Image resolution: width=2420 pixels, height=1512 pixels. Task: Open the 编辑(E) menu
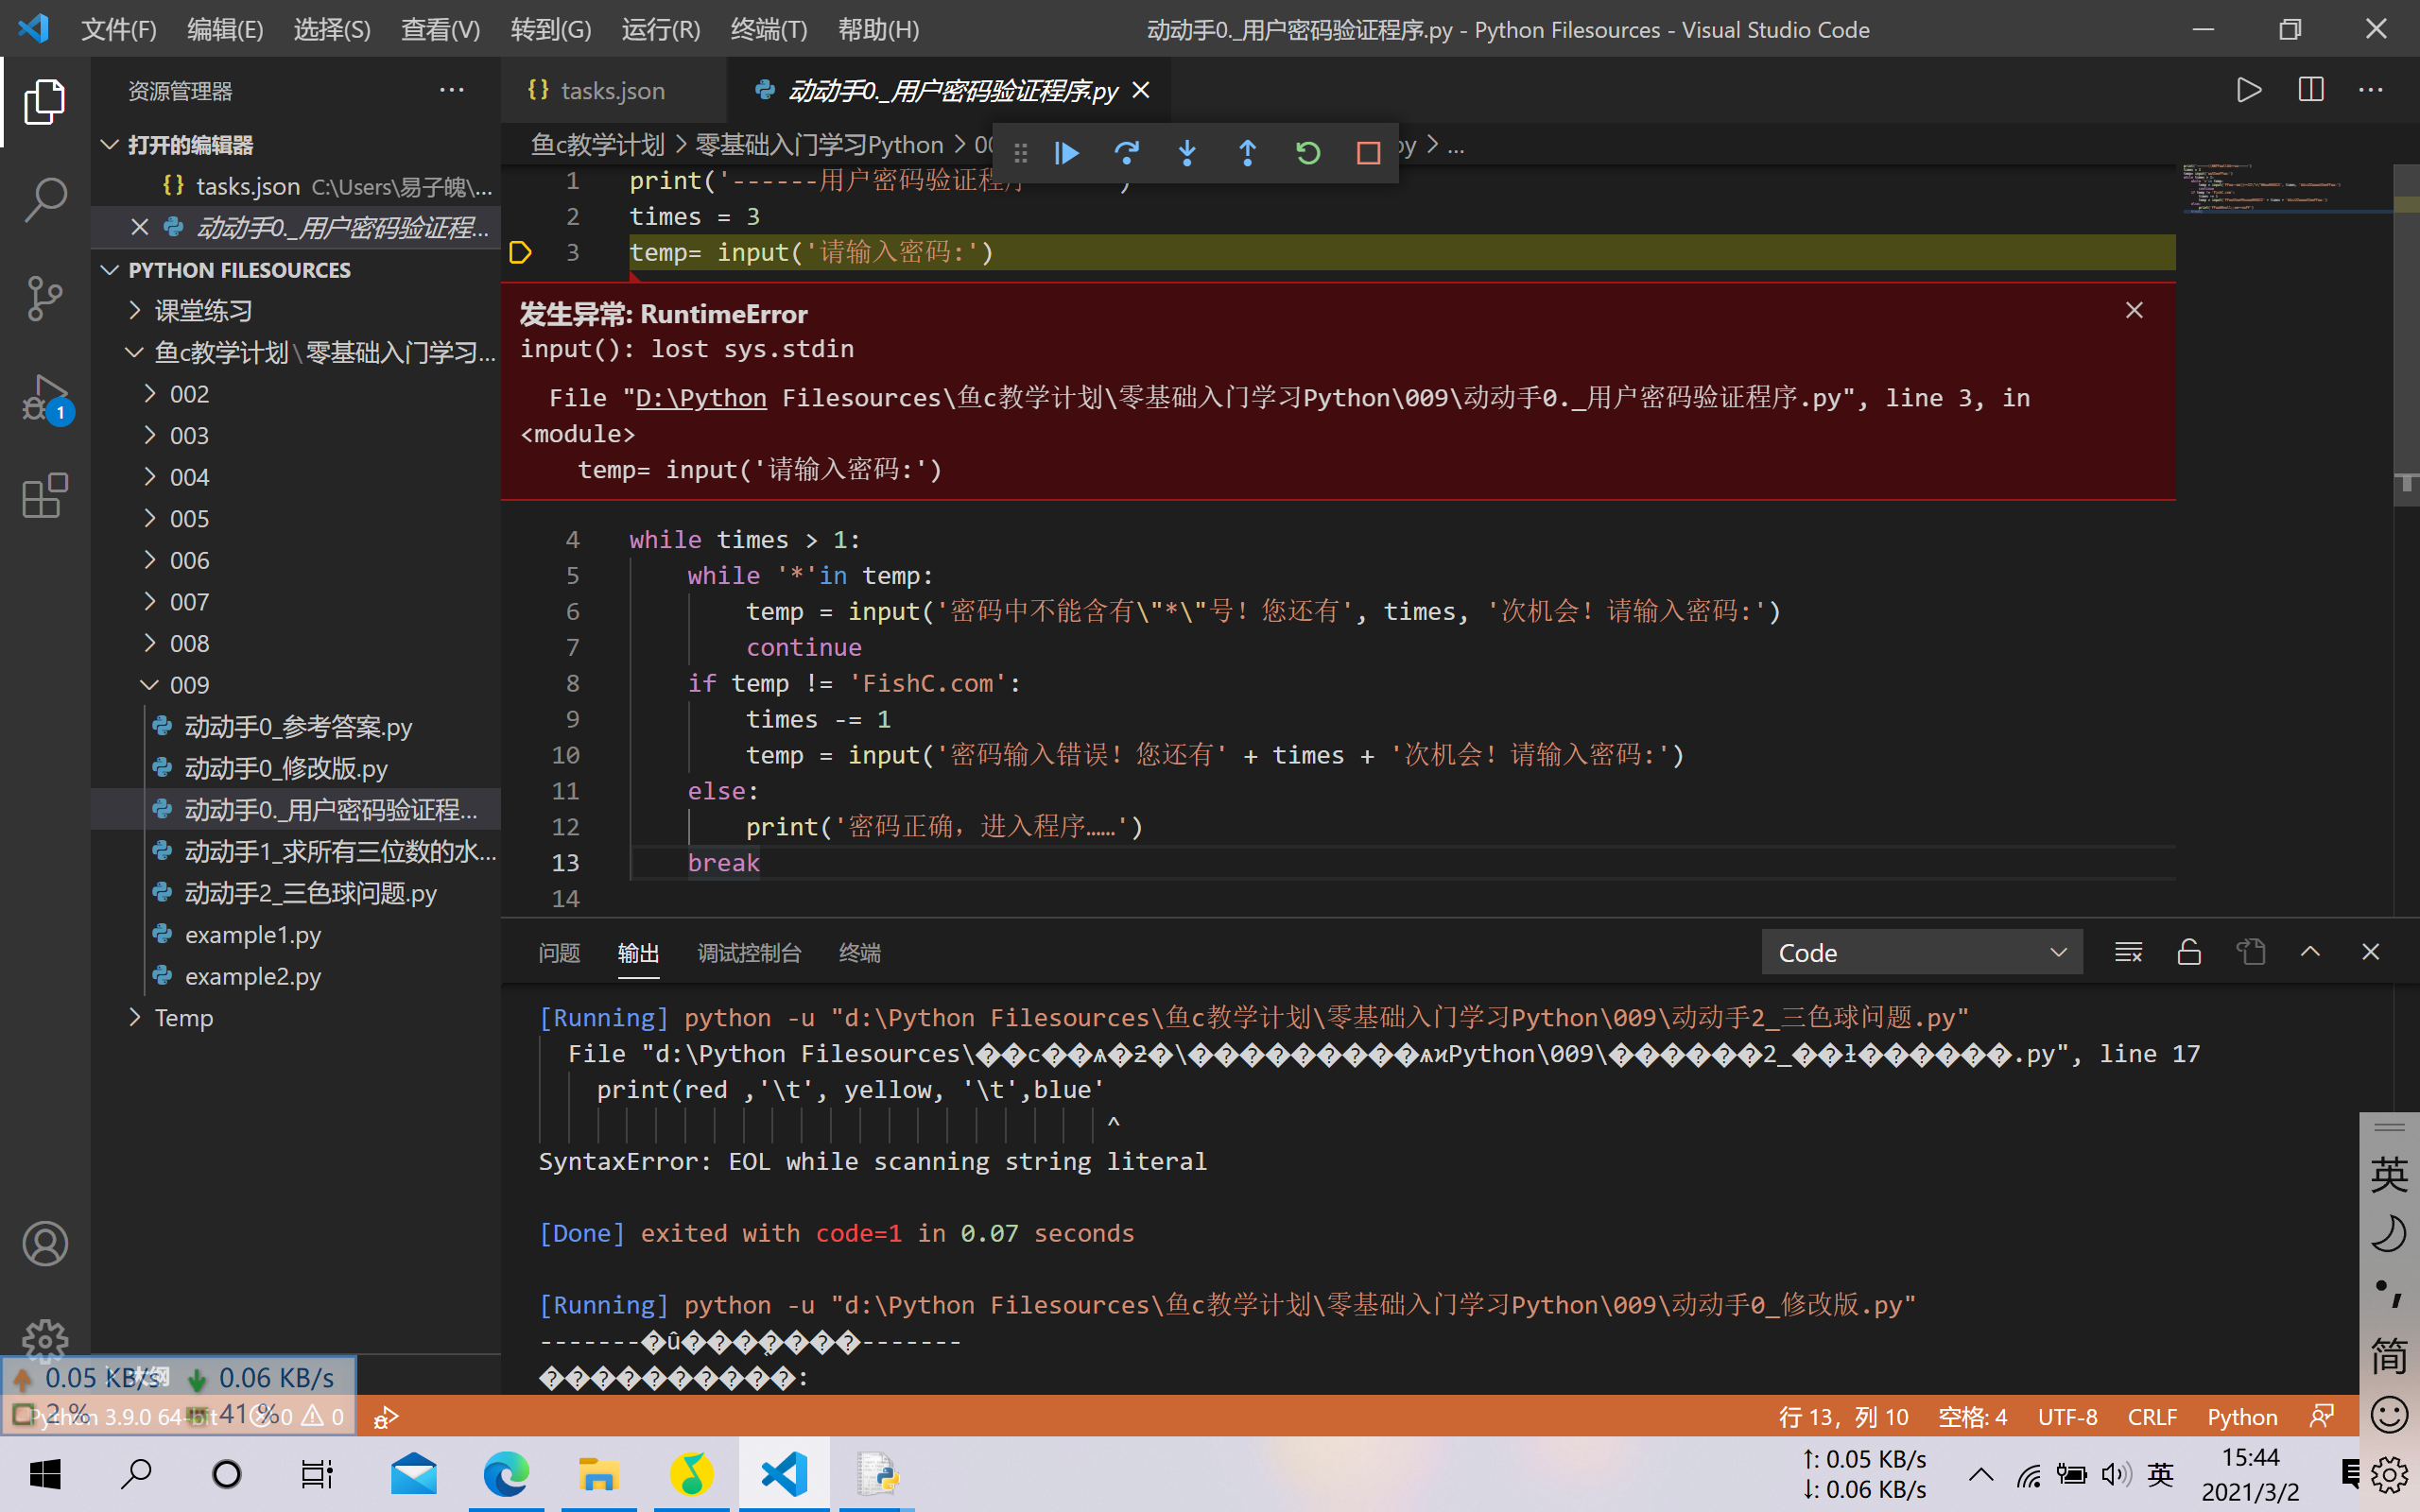[x=225, y=30]
